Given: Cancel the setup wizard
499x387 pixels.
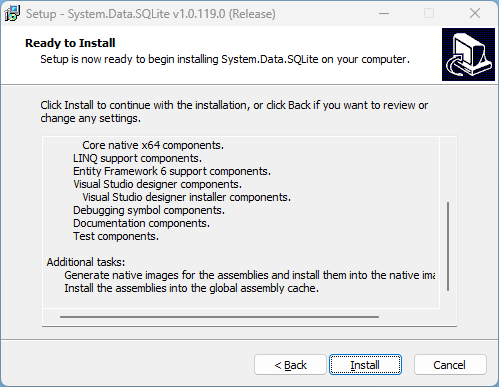Looking at the screenshot, I should coord(450,365).
